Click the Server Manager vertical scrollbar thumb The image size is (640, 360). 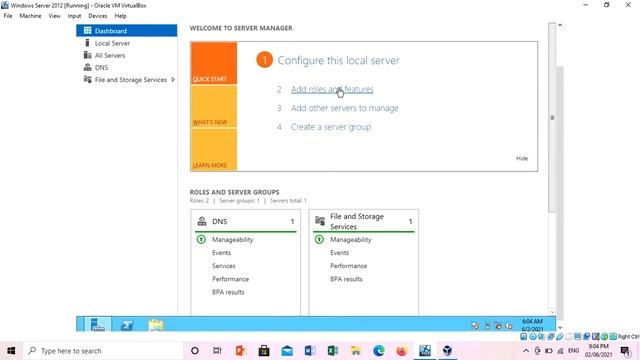click(x=552, y=118)
